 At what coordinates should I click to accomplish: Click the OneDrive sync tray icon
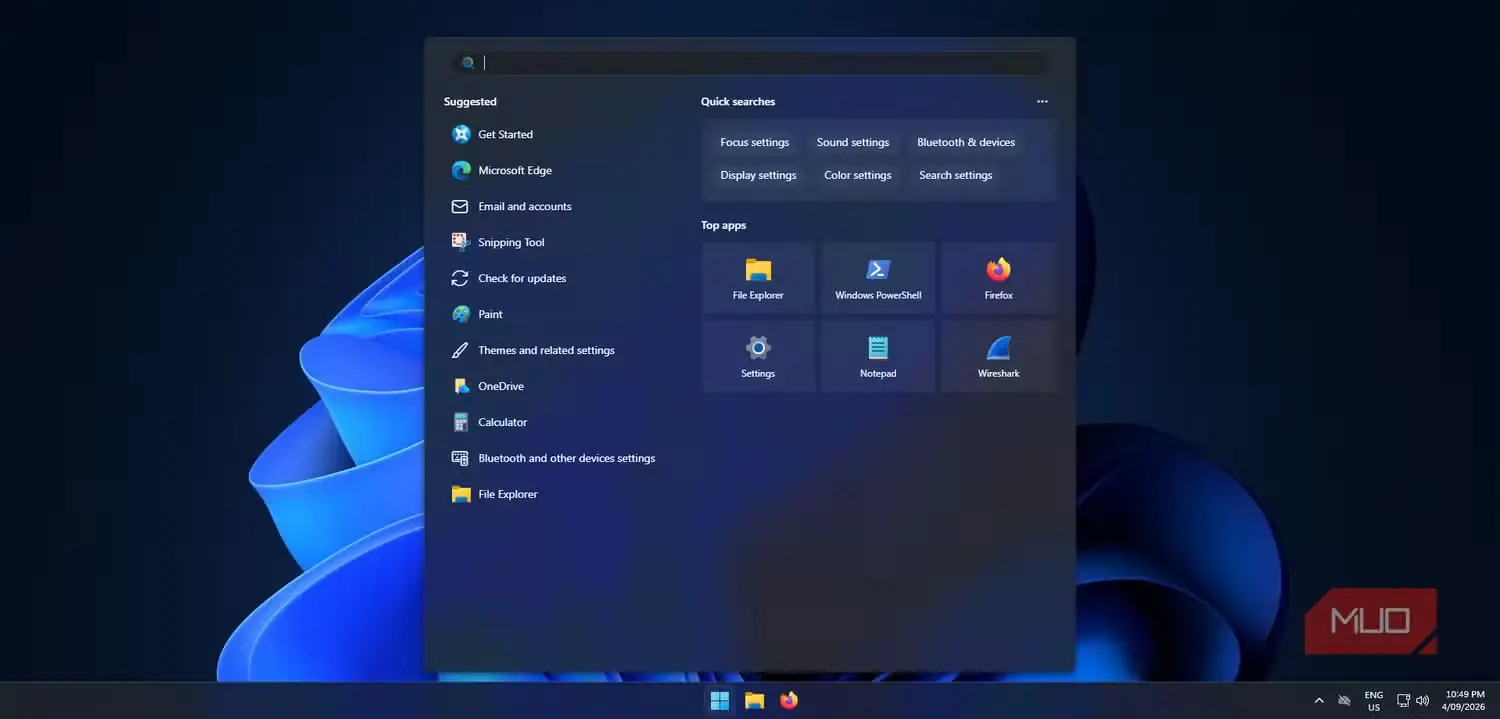tap(1344, 701)
